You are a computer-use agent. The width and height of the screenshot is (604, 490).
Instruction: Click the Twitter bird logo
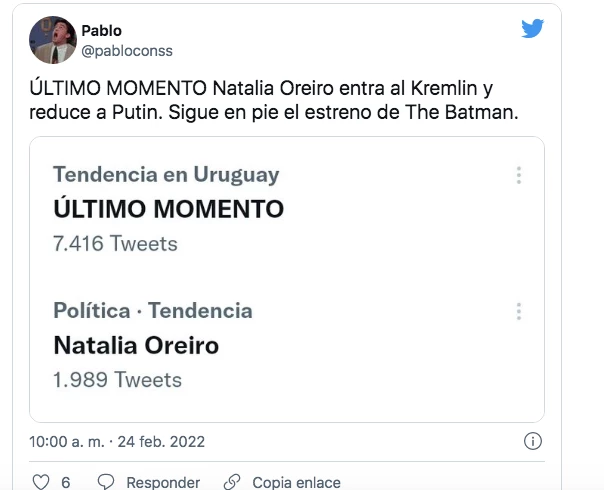pos(532,29)
